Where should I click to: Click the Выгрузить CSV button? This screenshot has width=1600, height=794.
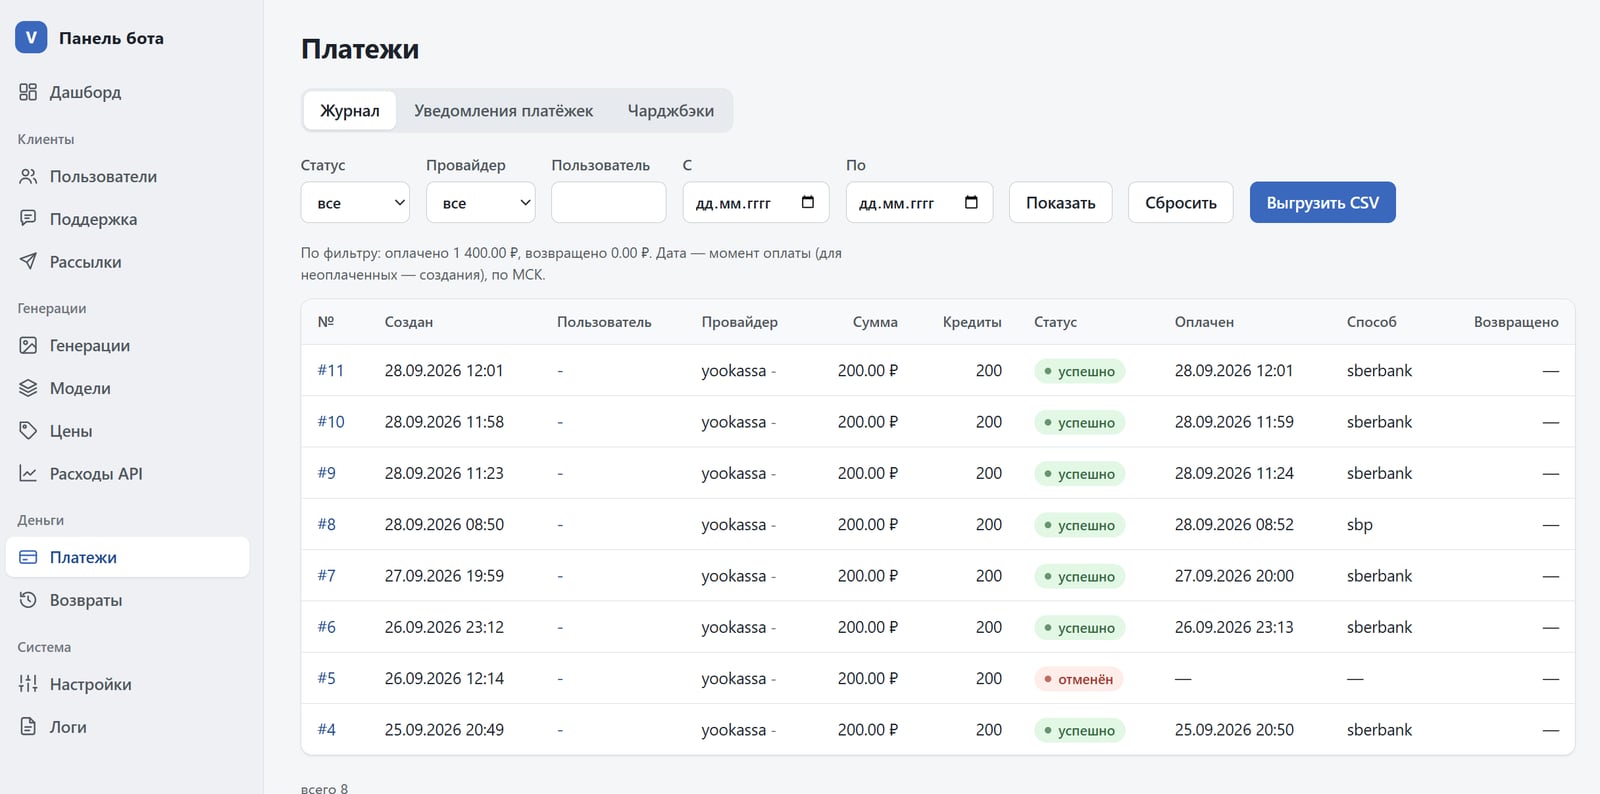click(x=1322, y=202)
